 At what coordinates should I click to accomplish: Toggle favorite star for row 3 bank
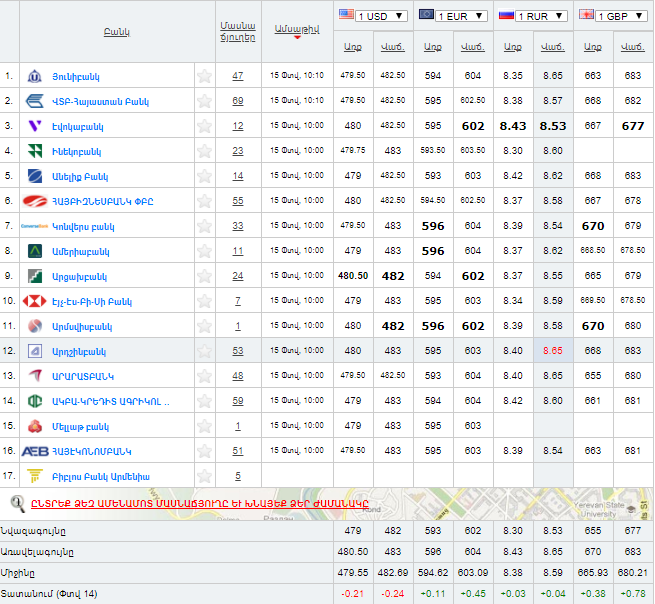pyautogui.click(x=204, y=126)
